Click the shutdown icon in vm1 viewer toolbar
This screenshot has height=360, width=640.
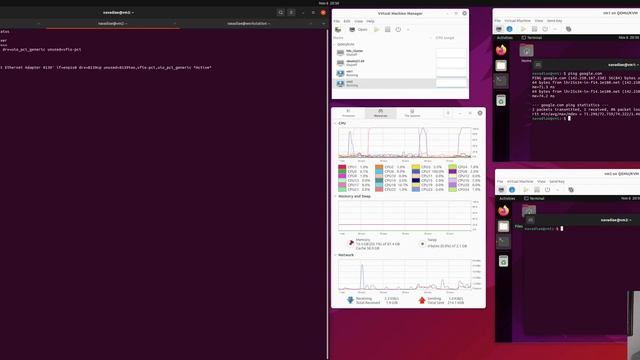[545, 29]
